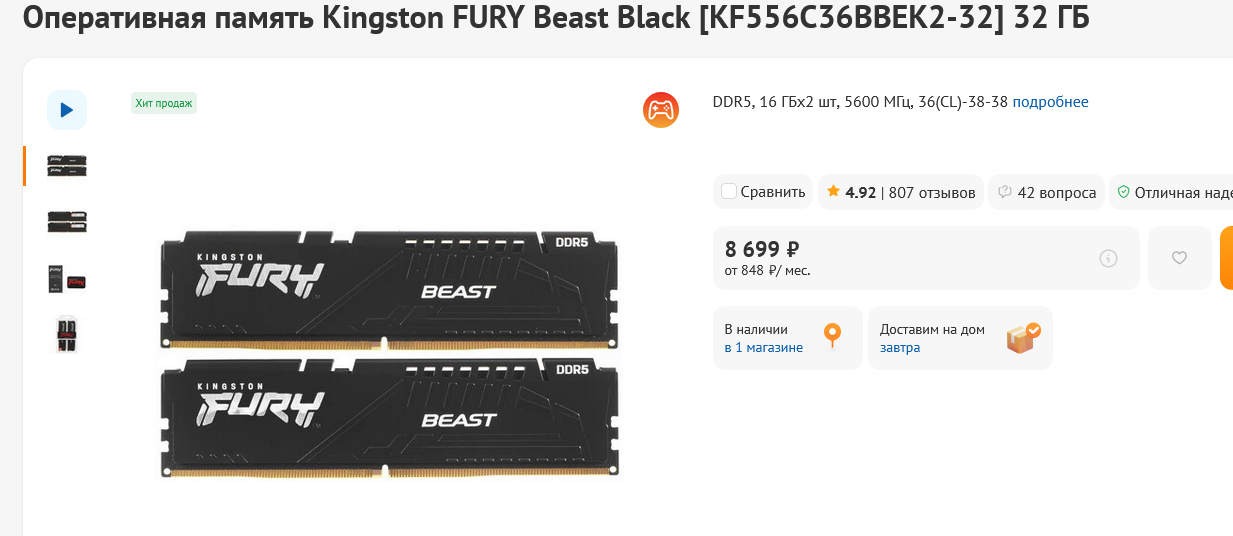
Task: Click the delivery box icon
Action: tap(1023, 338)
